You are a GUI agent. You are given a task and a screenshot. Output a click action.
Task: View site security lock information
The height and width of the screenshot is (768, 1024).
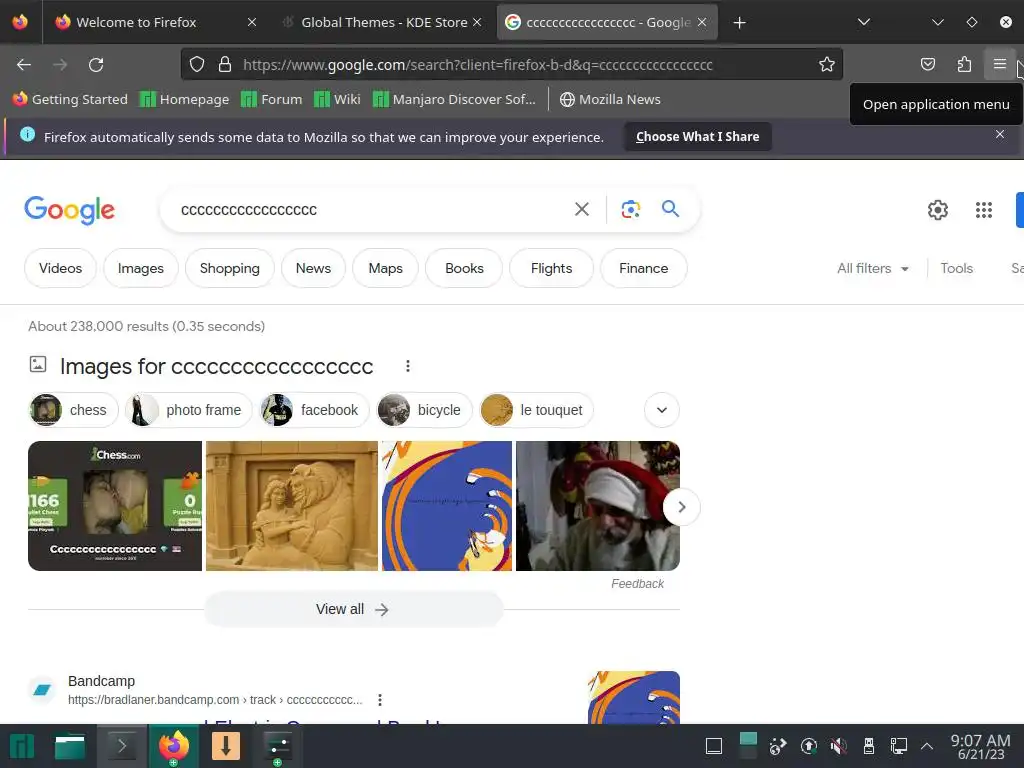point(225,64)
